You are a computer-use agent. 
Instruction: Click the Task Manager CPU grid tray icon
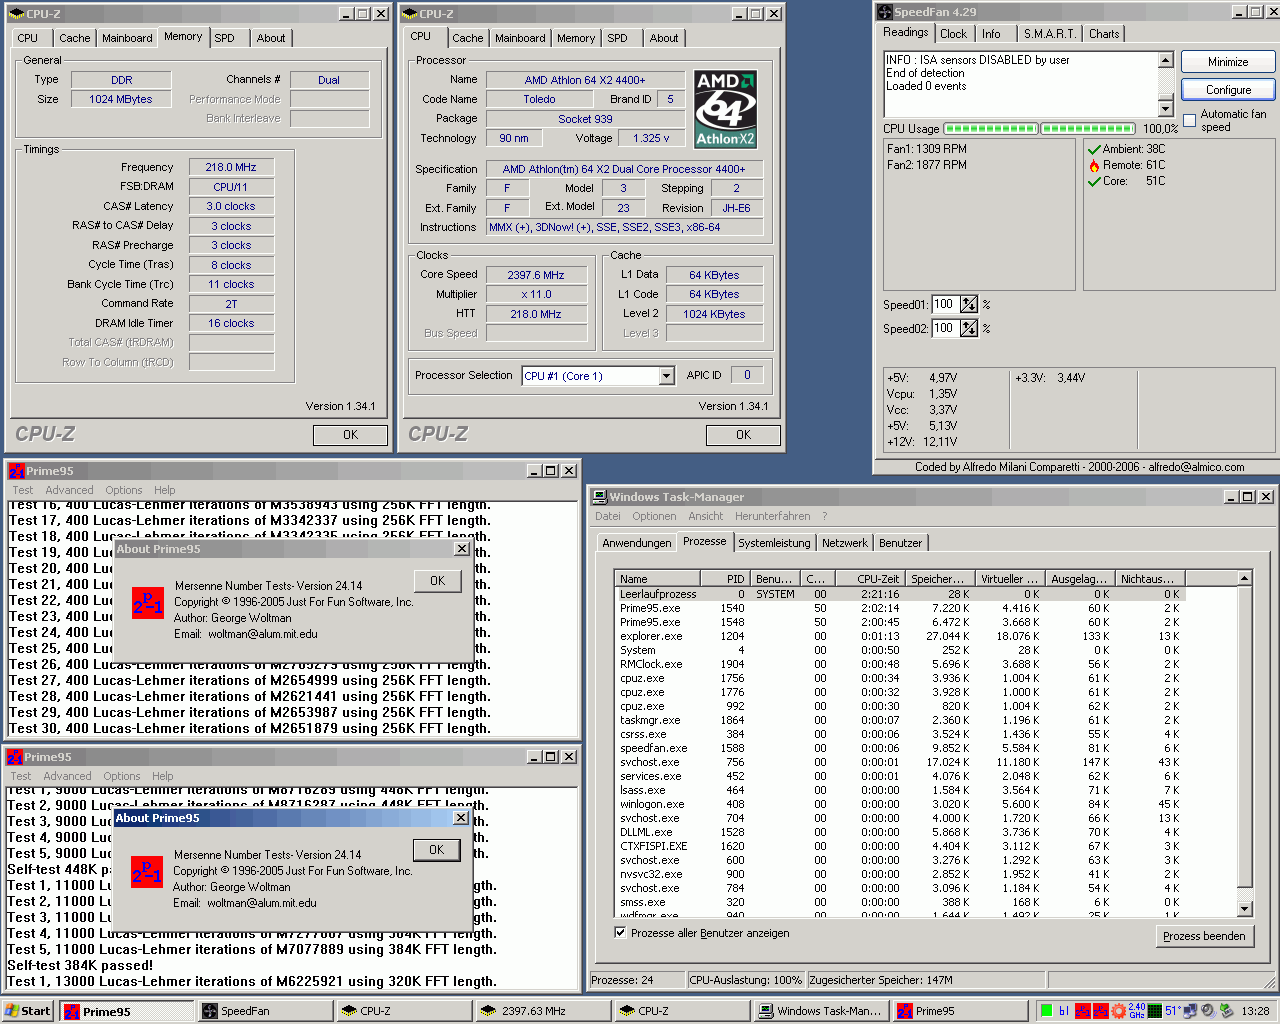(x=1155, y=1011)
